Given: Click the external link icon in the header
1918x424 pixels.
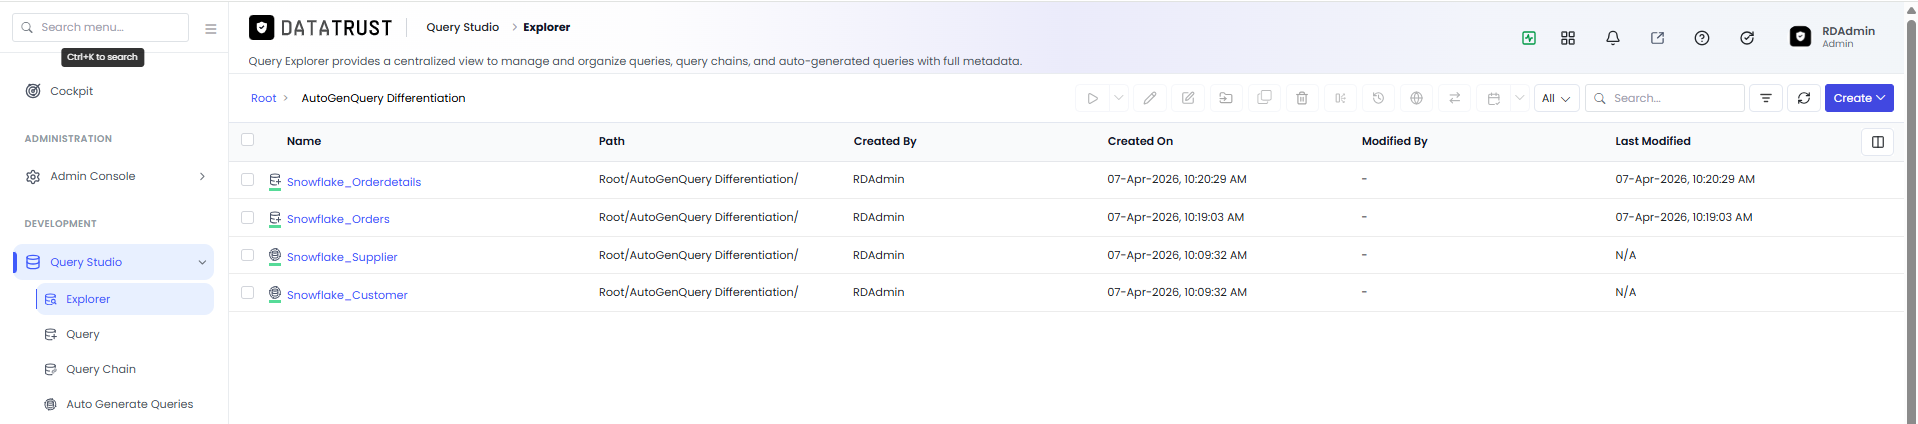Looking at the screenshot, I should coord(1657,38).
